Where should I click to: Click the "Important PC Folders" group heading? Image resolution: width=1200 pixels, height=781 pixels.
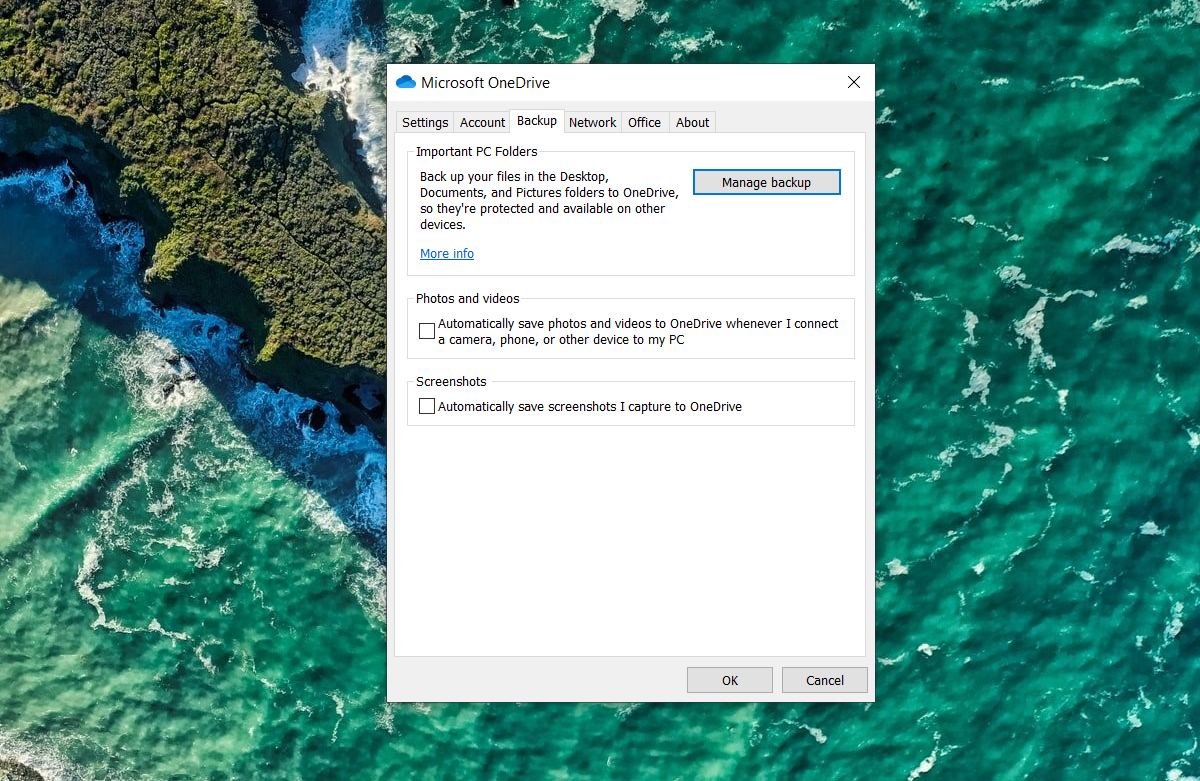(x=477, y=152)
